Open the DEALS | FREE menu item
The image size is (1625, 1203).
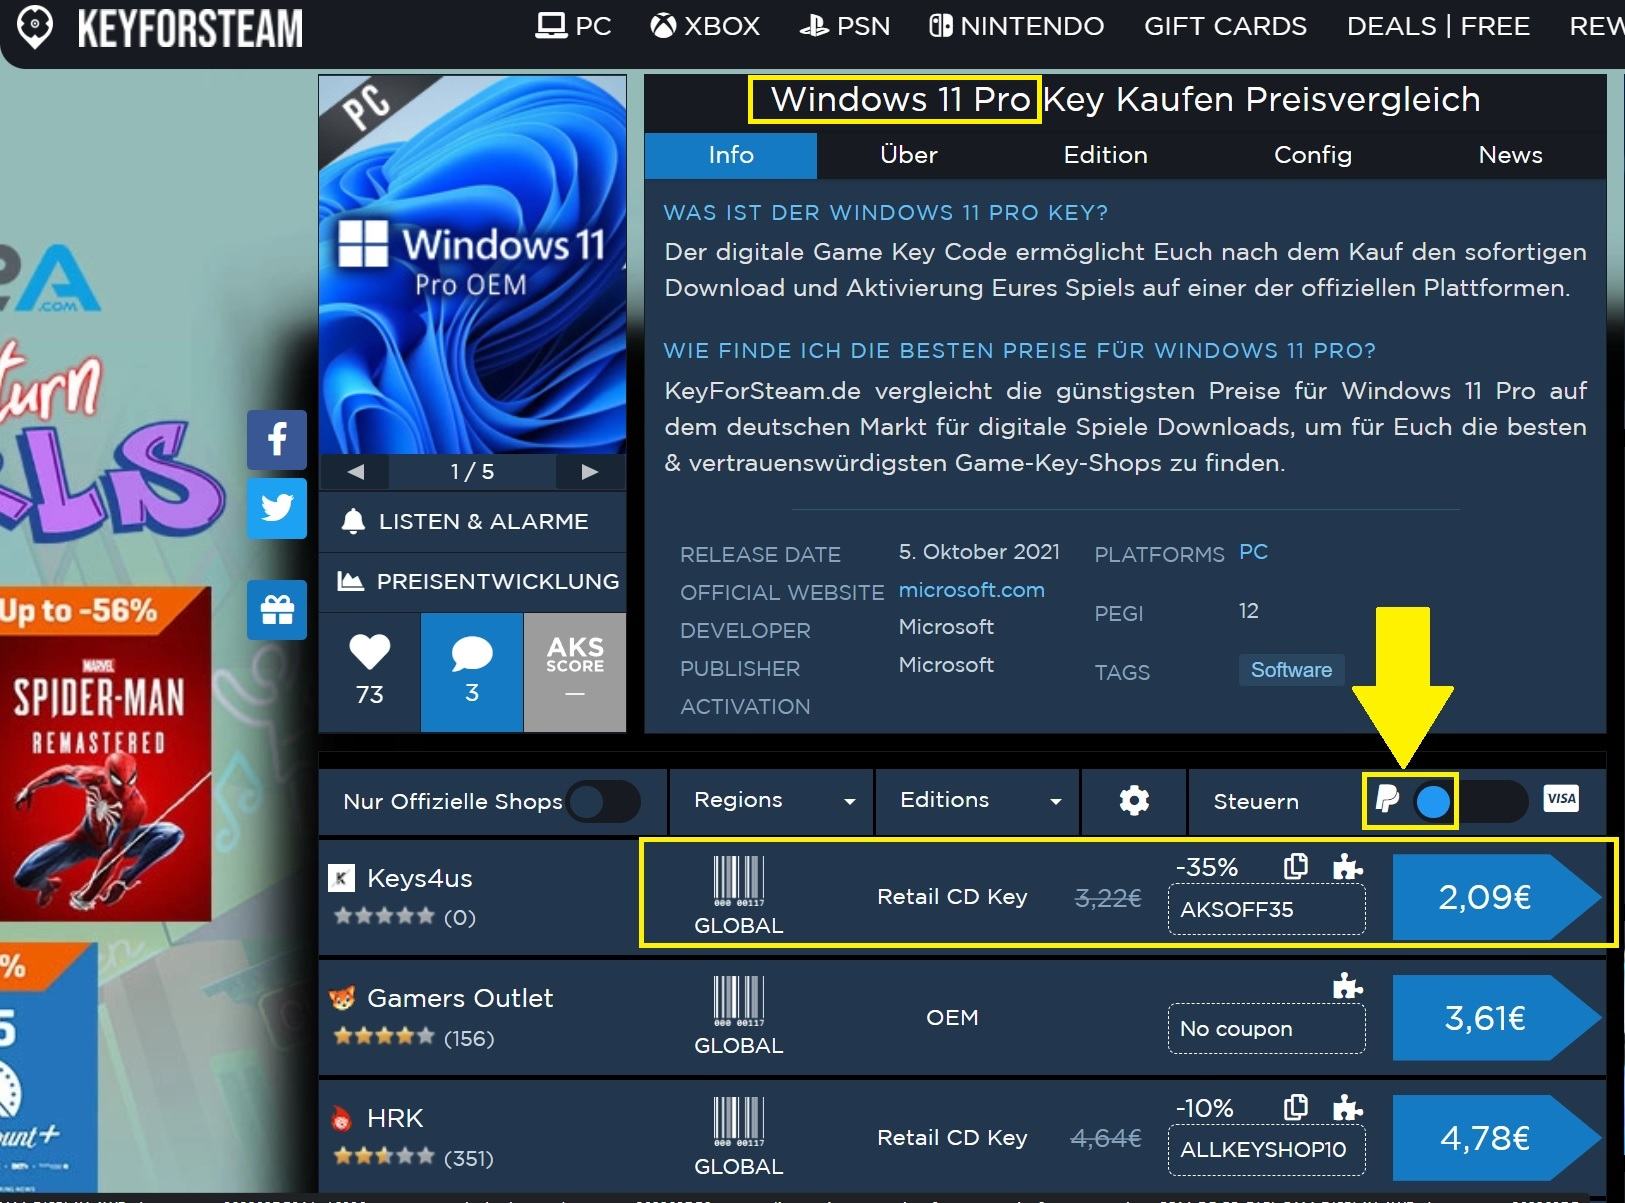tap(1438, 26)
